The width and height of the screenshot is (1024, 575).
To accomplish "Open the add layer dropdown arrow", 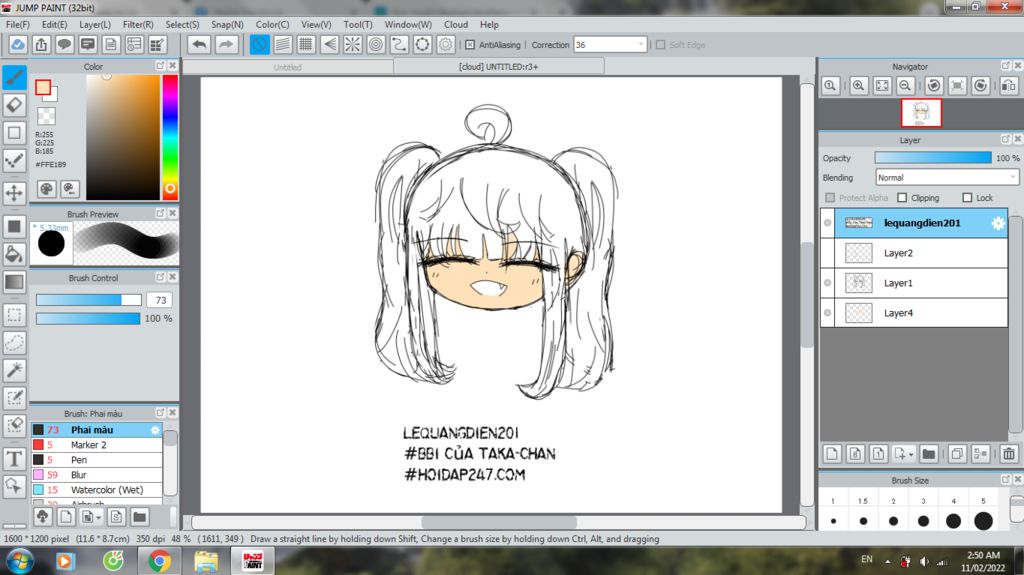I will [x=910, y=455].
